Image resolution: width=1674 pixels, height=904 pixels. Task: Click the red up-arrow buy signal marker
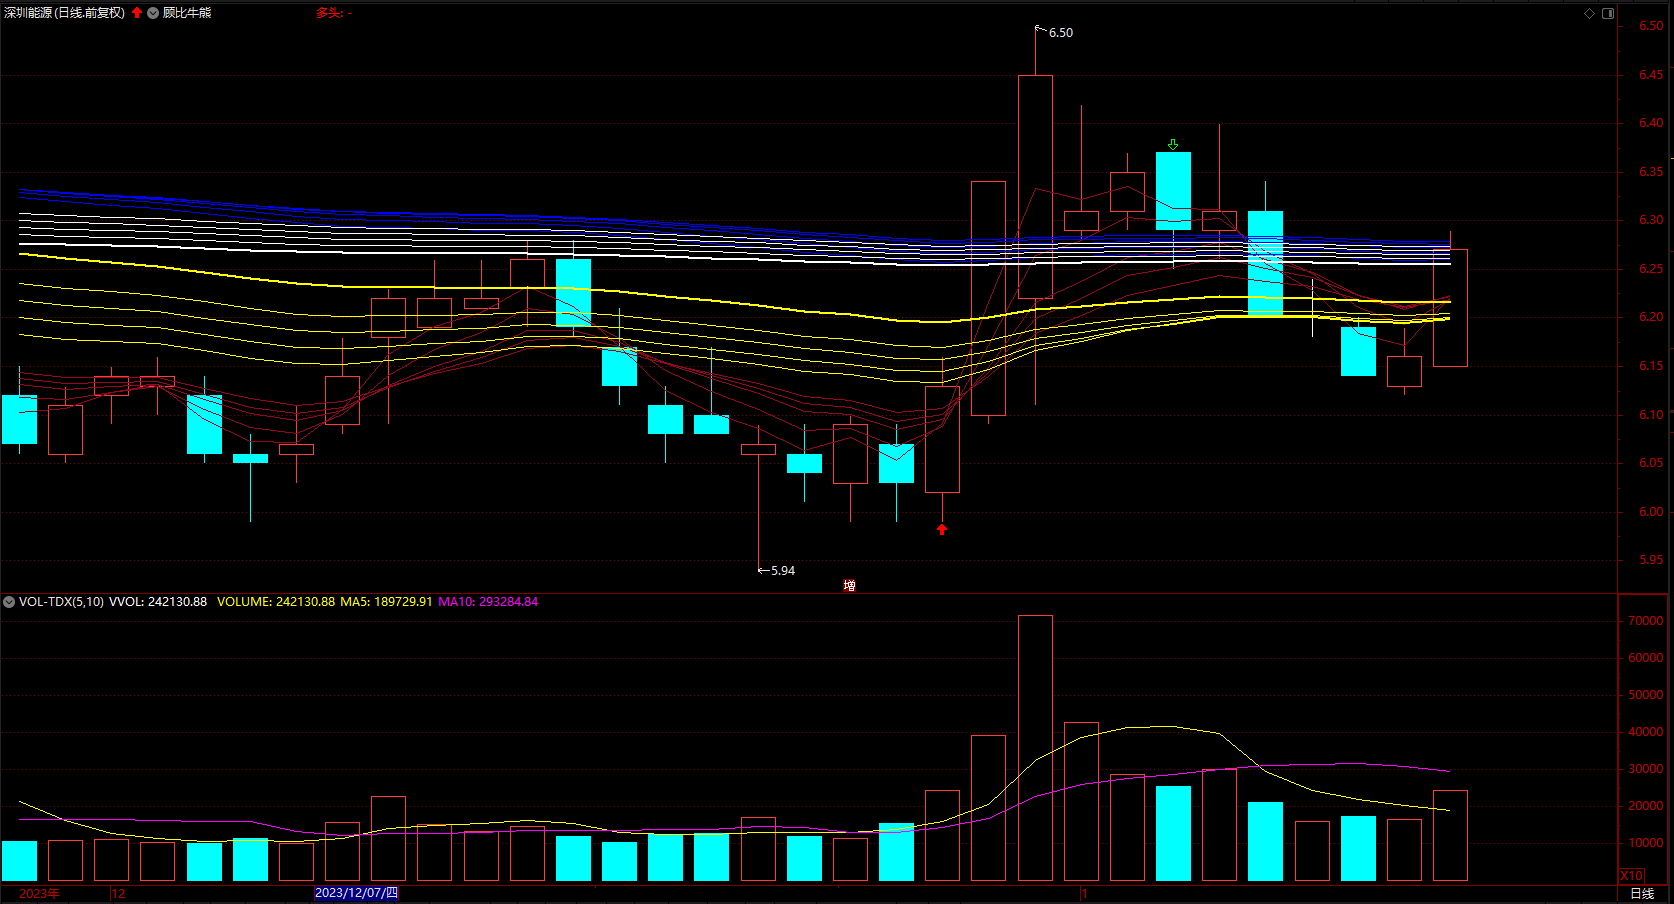pos(941,529)
